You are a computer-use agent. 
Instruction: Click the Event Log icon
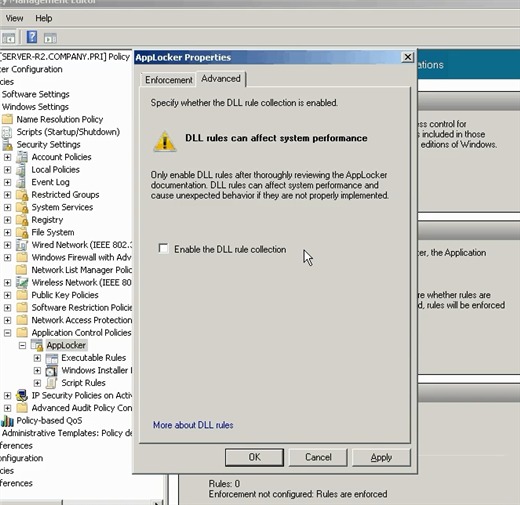click(x=21, y=182)
